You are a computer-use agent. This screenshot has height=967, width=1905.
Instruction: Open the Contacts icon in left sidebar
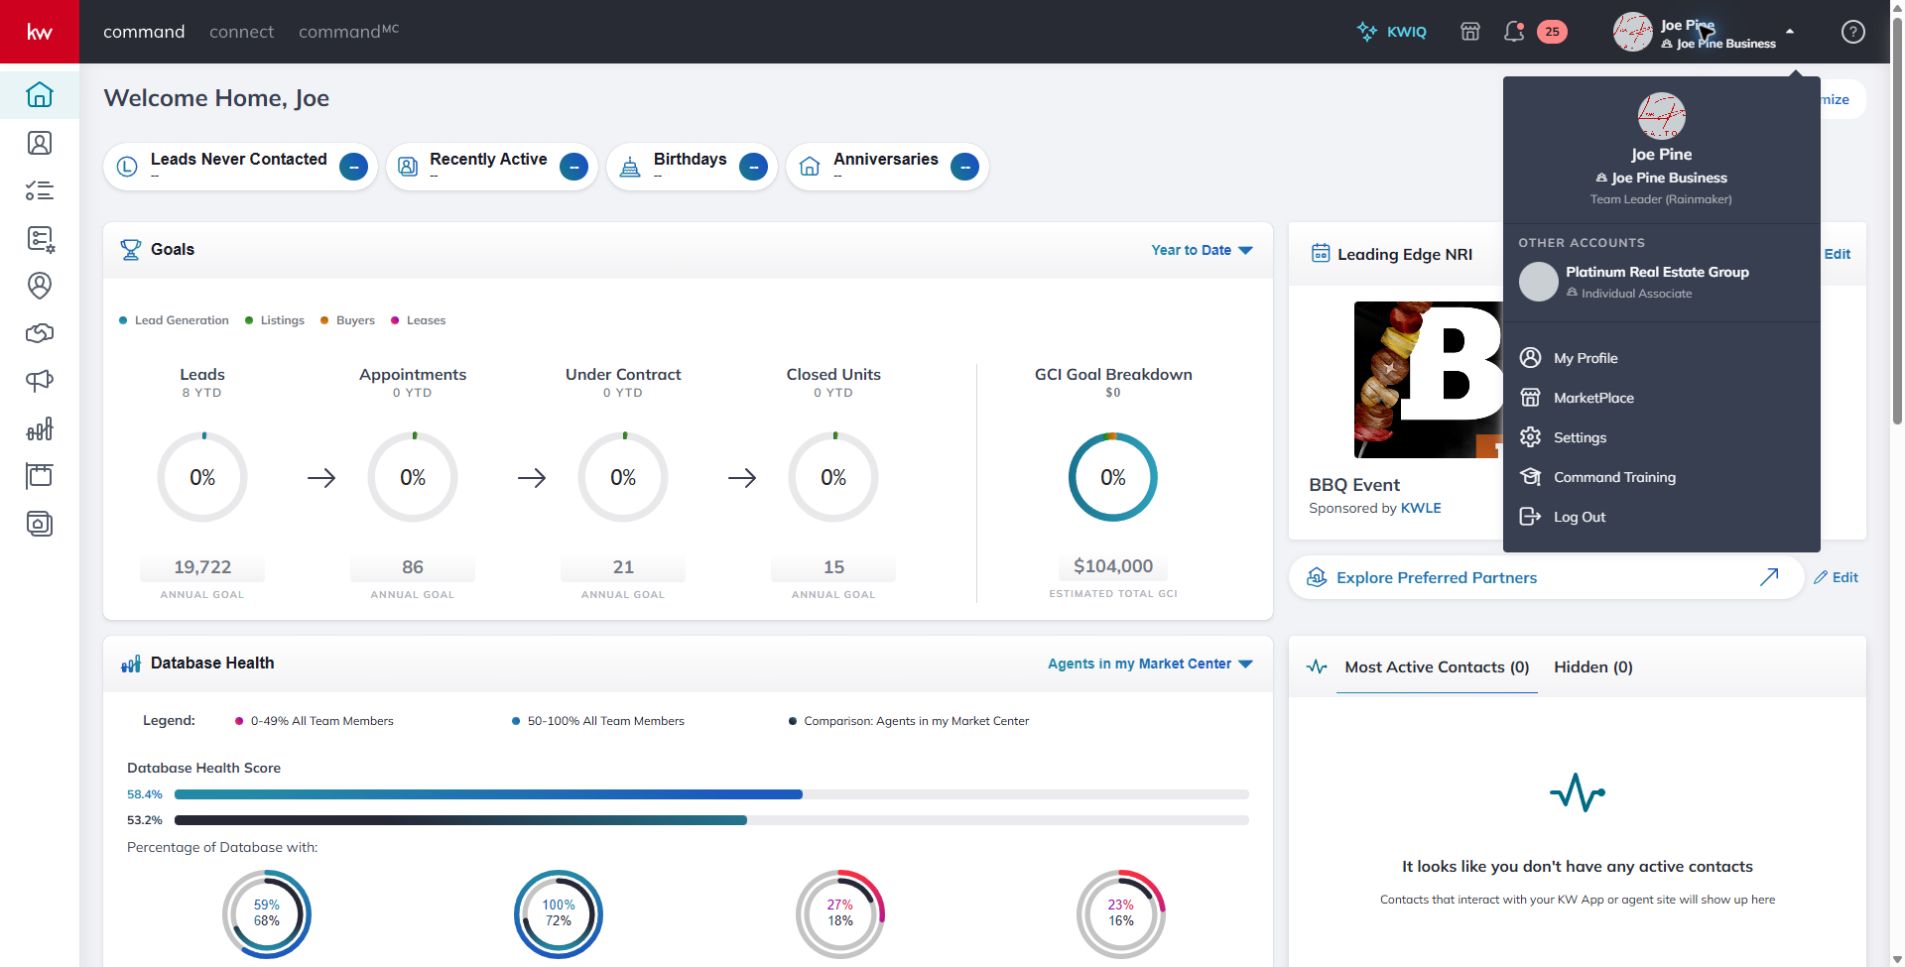(x=39, y=143)
